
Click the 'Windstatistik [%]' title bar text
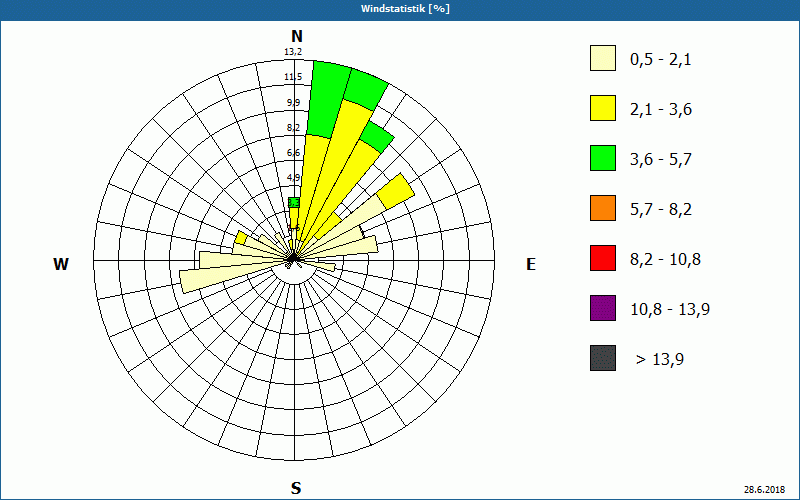click(405, 9)
